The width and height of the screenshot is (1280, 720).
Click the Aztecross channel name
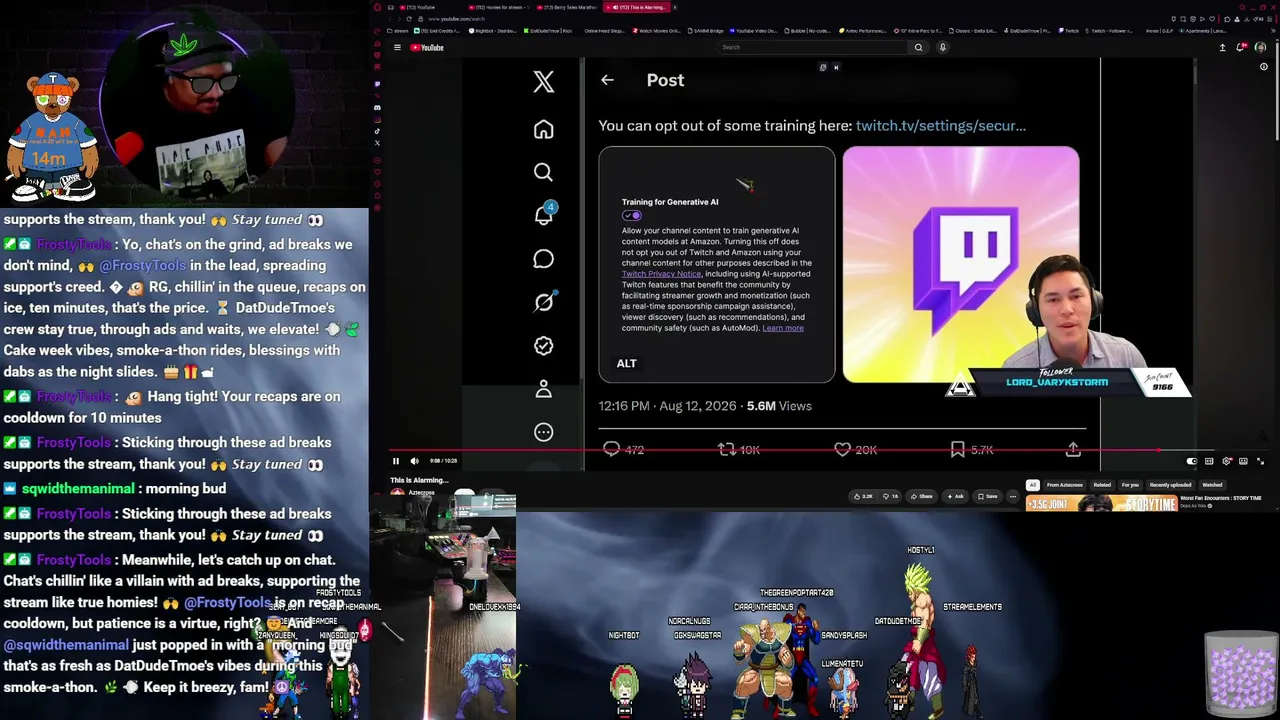pyautogui.click(x=421, y=493)
